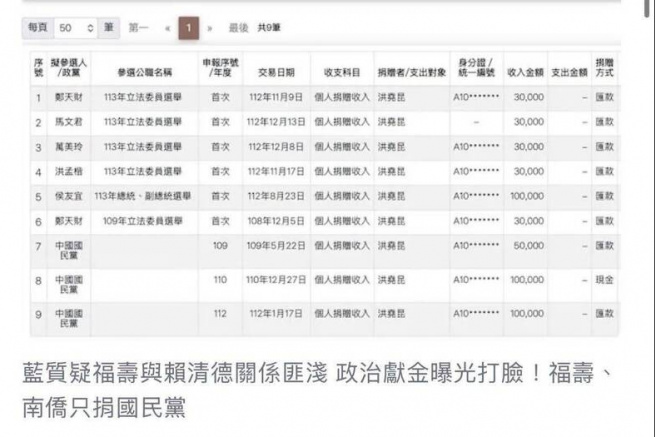Select candidate 萬美玲 in row 3
Viewport: 655px width, 437px height.
coord(69,147)
